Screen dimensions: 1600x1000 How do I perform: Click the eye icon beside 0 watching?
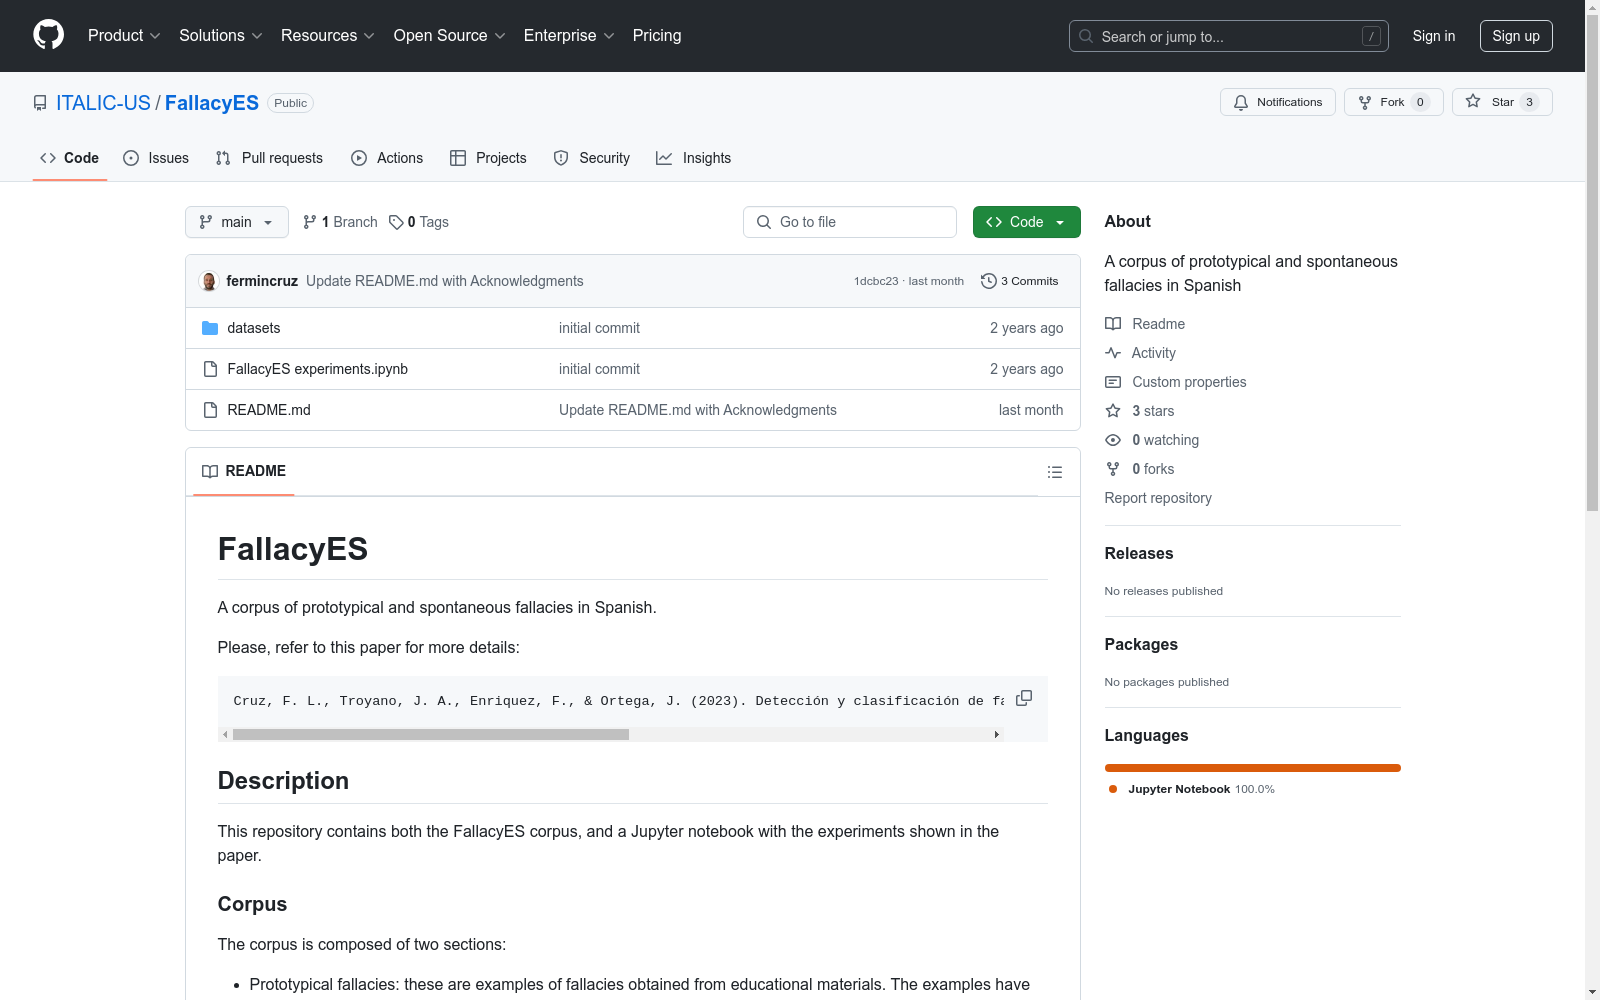[x=1113, y=440]
